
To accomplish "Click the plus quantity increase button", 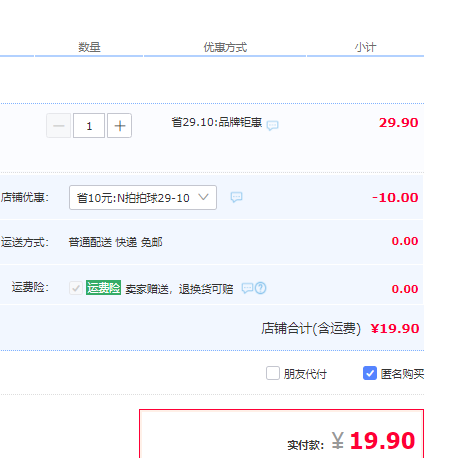I will (119, 126).
